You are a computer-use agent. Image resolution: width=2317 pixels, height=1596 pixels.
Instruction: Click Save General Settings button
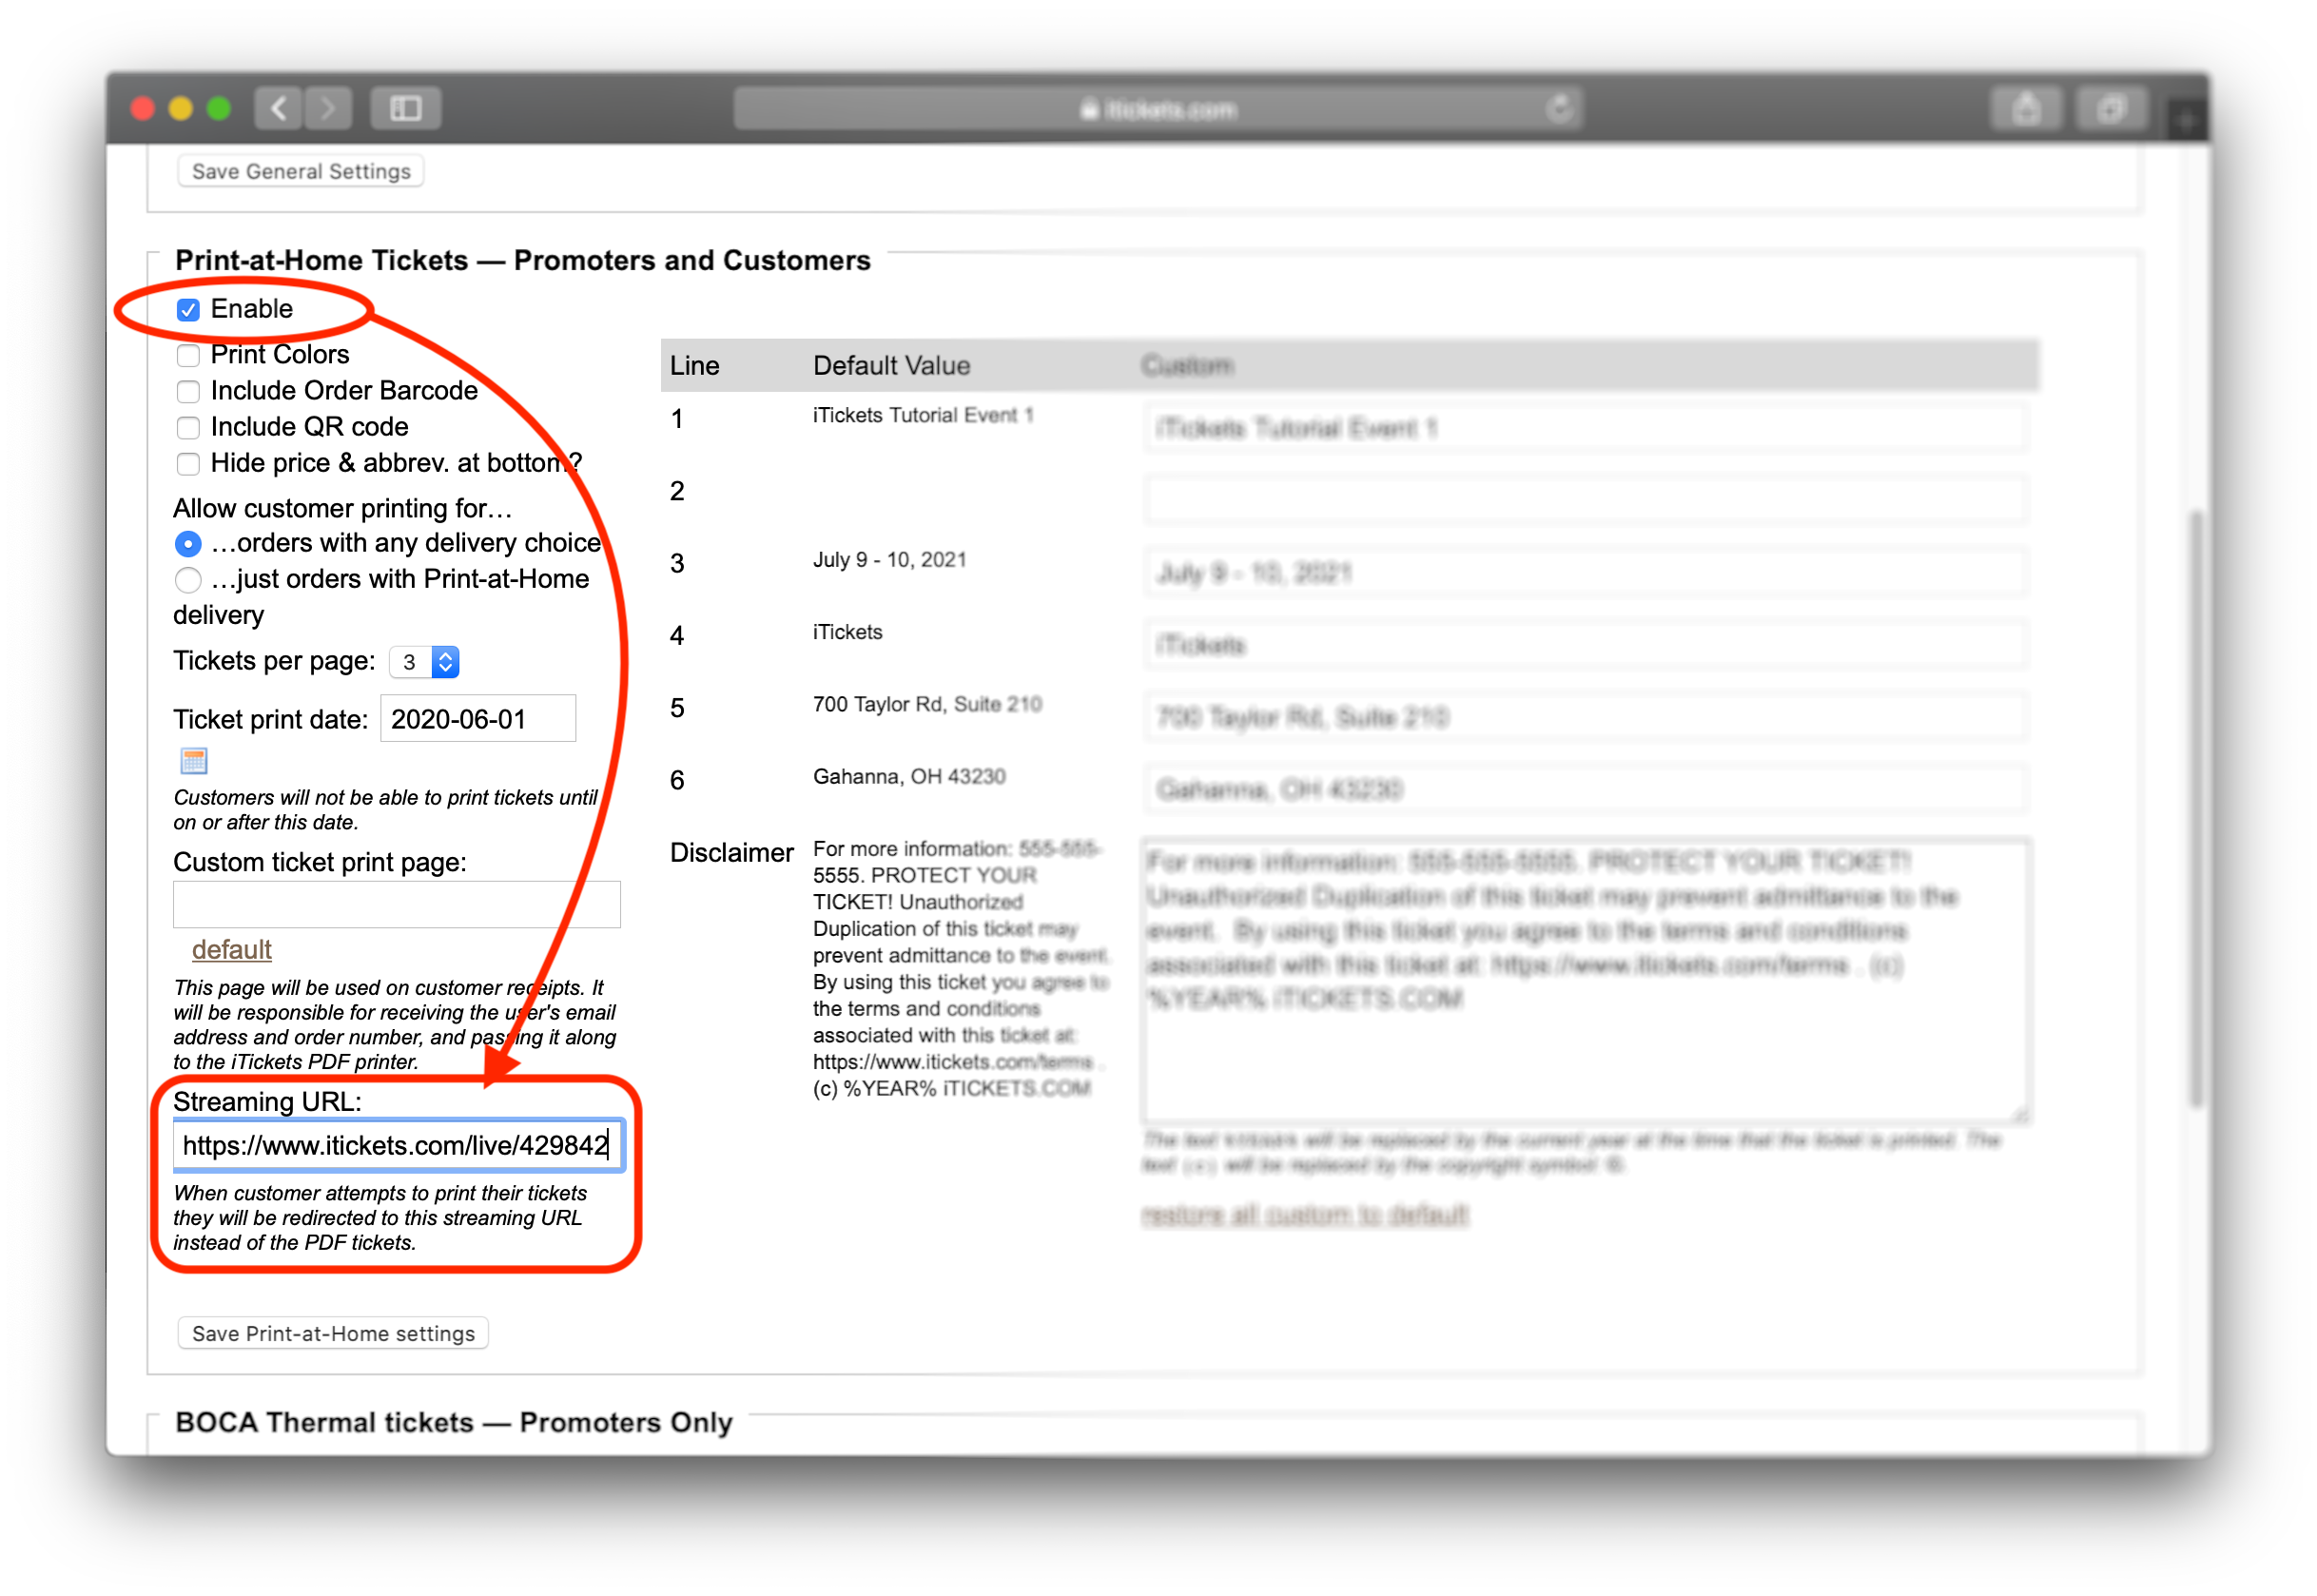[x=301, y=171]
